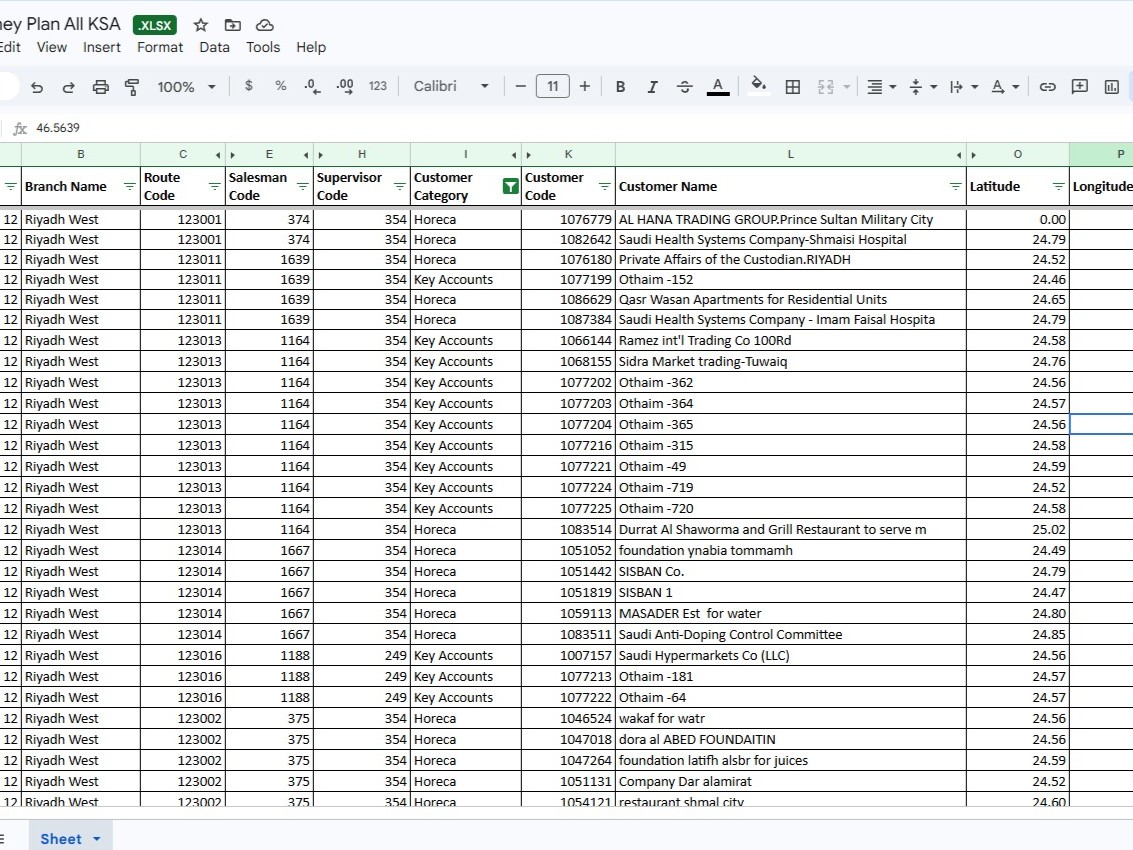
Task: Increase font size with plus
Action: pyautogui.click(x=585, y=86)
